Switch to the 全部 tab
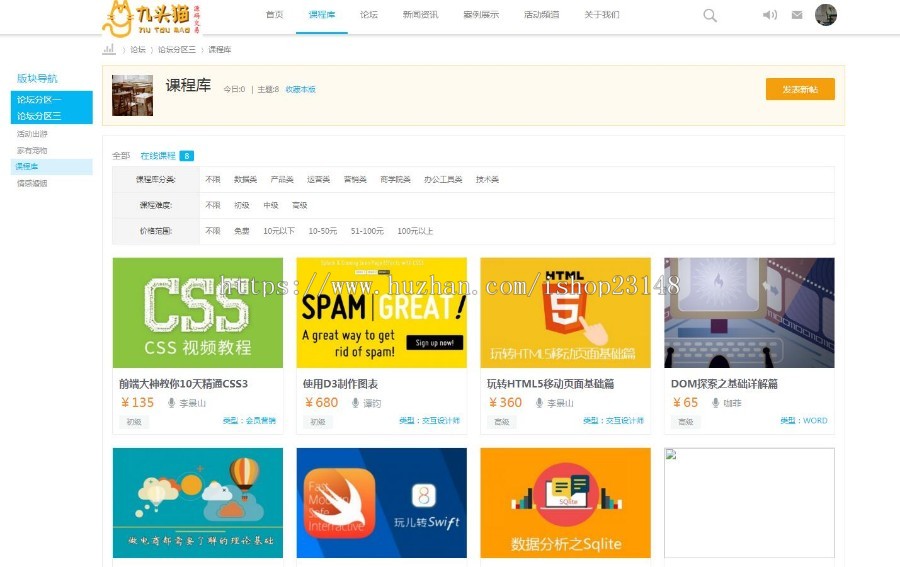900x567 pixels. [121, 156]
